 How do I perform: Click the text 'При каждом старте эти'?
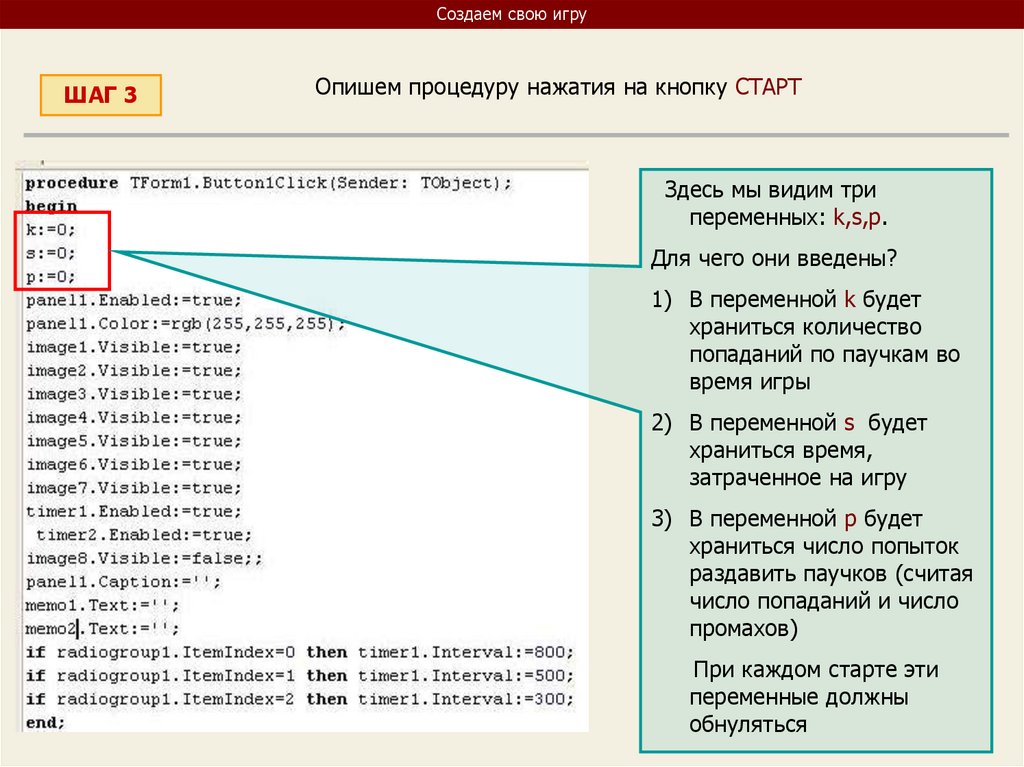click(x=816, y=670)
